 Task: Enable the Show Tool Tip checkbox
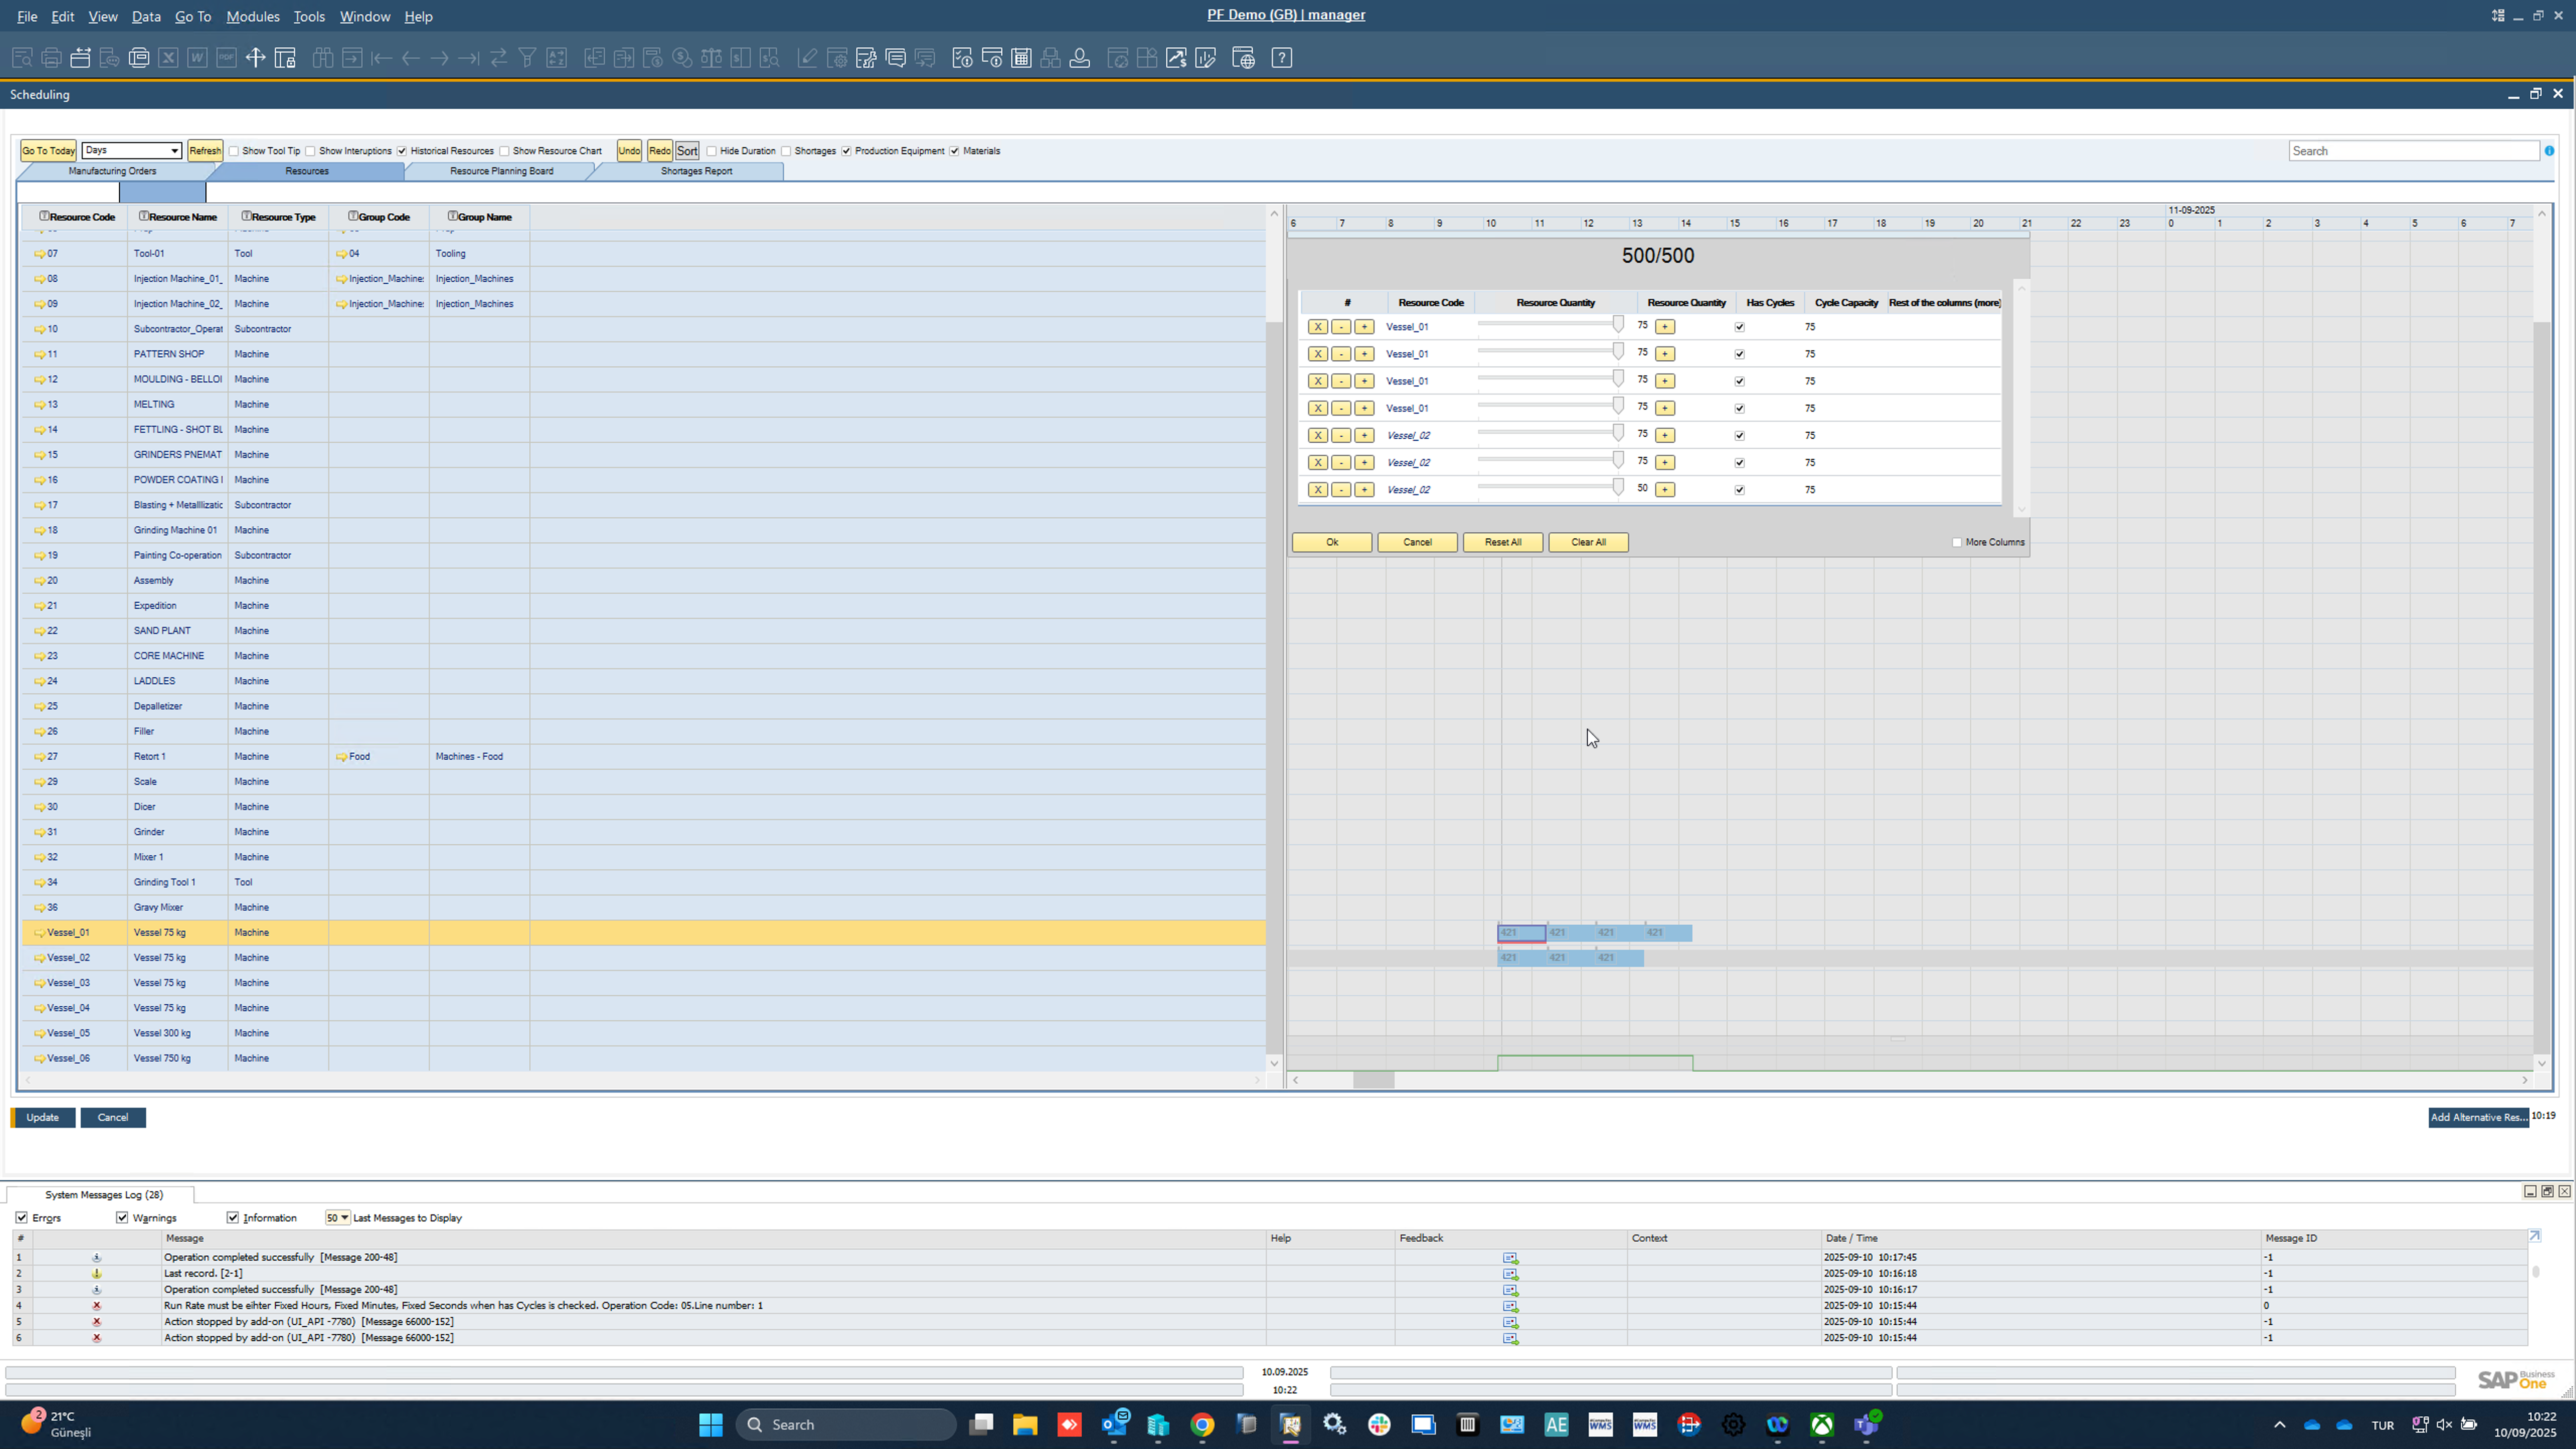point(234,152)
